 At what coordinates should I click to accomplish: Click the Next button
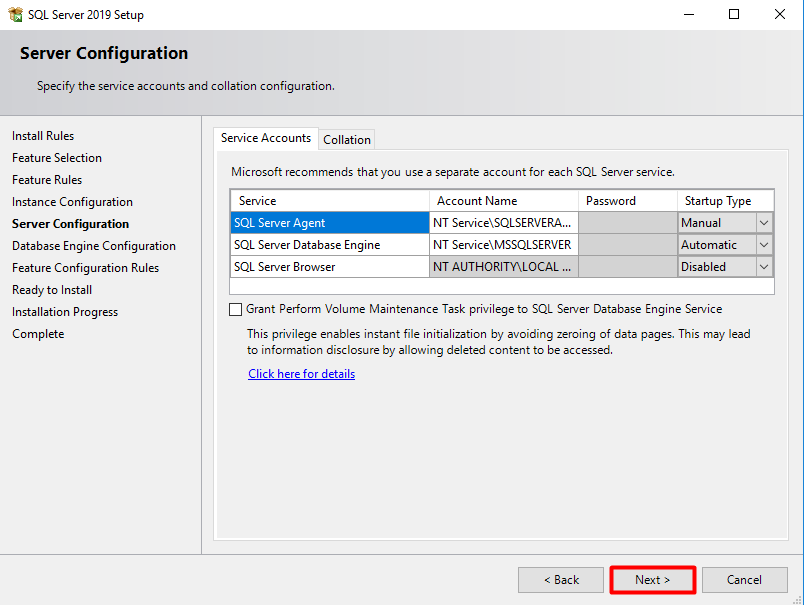[652, 580]
